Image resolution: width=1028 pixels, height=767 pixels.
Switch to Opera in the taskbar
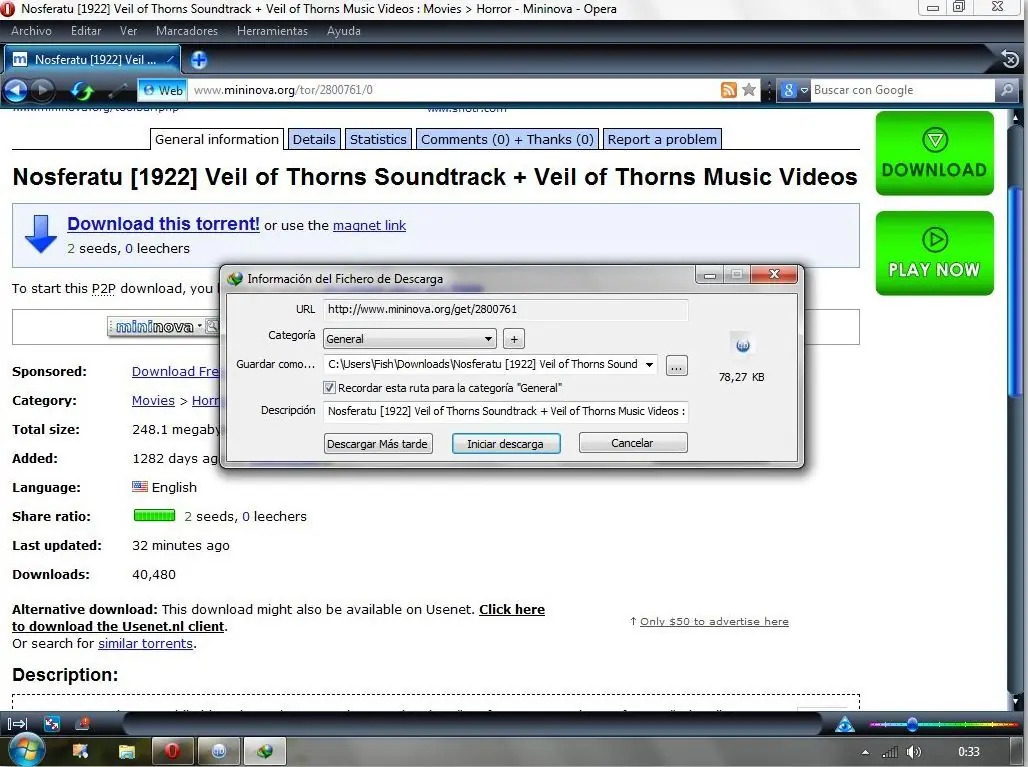(172, 751)
